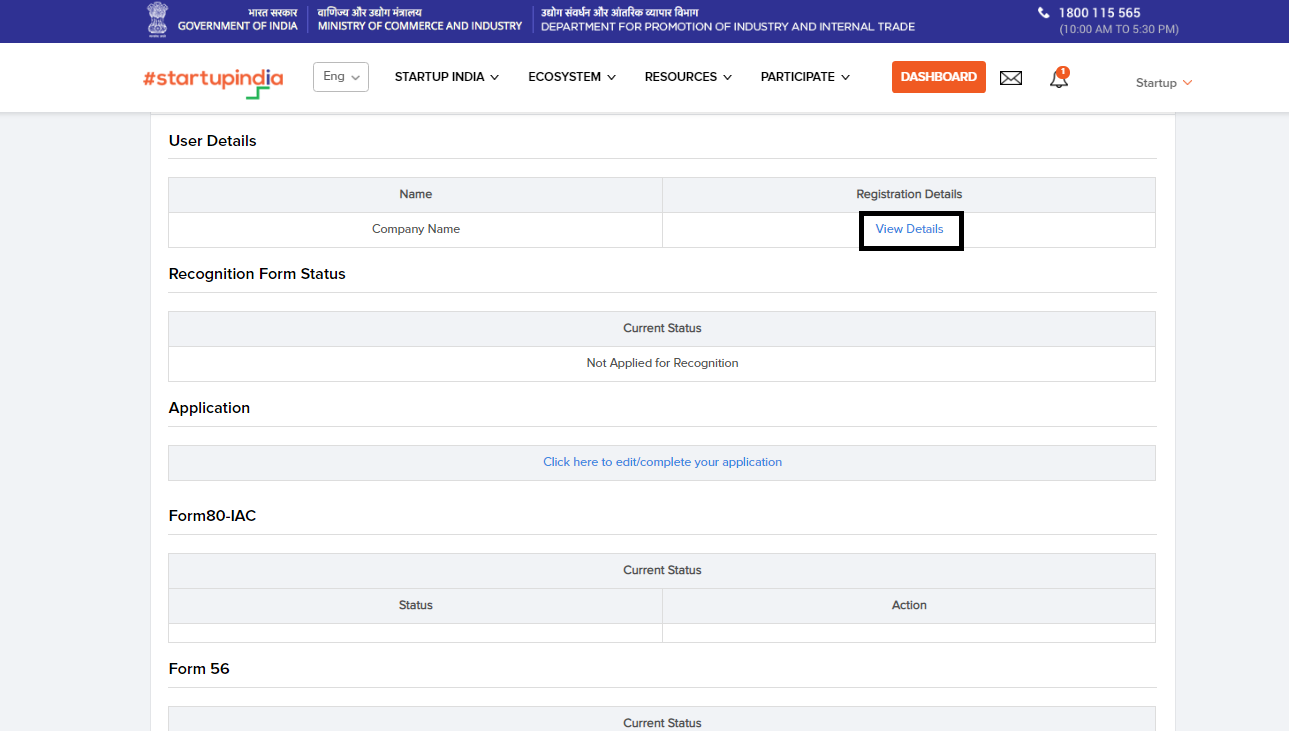
Task: Select the STARTUP INDIA menu item
Action: pyautogui.click(x=440, y=77)
